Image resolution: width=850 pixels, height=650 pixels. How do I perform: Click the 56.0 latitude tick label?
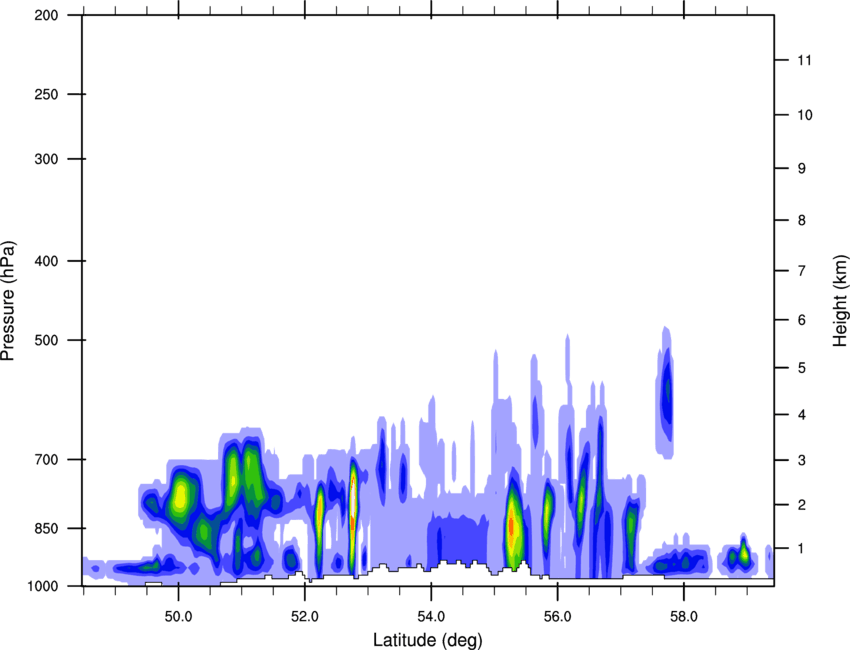click(557, 617)
